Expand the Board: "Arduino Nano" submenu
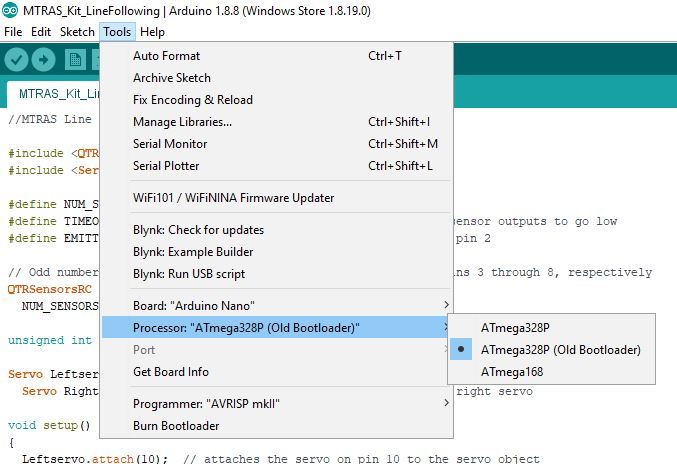Screen dimensions: 677x464 coord(276,306)
